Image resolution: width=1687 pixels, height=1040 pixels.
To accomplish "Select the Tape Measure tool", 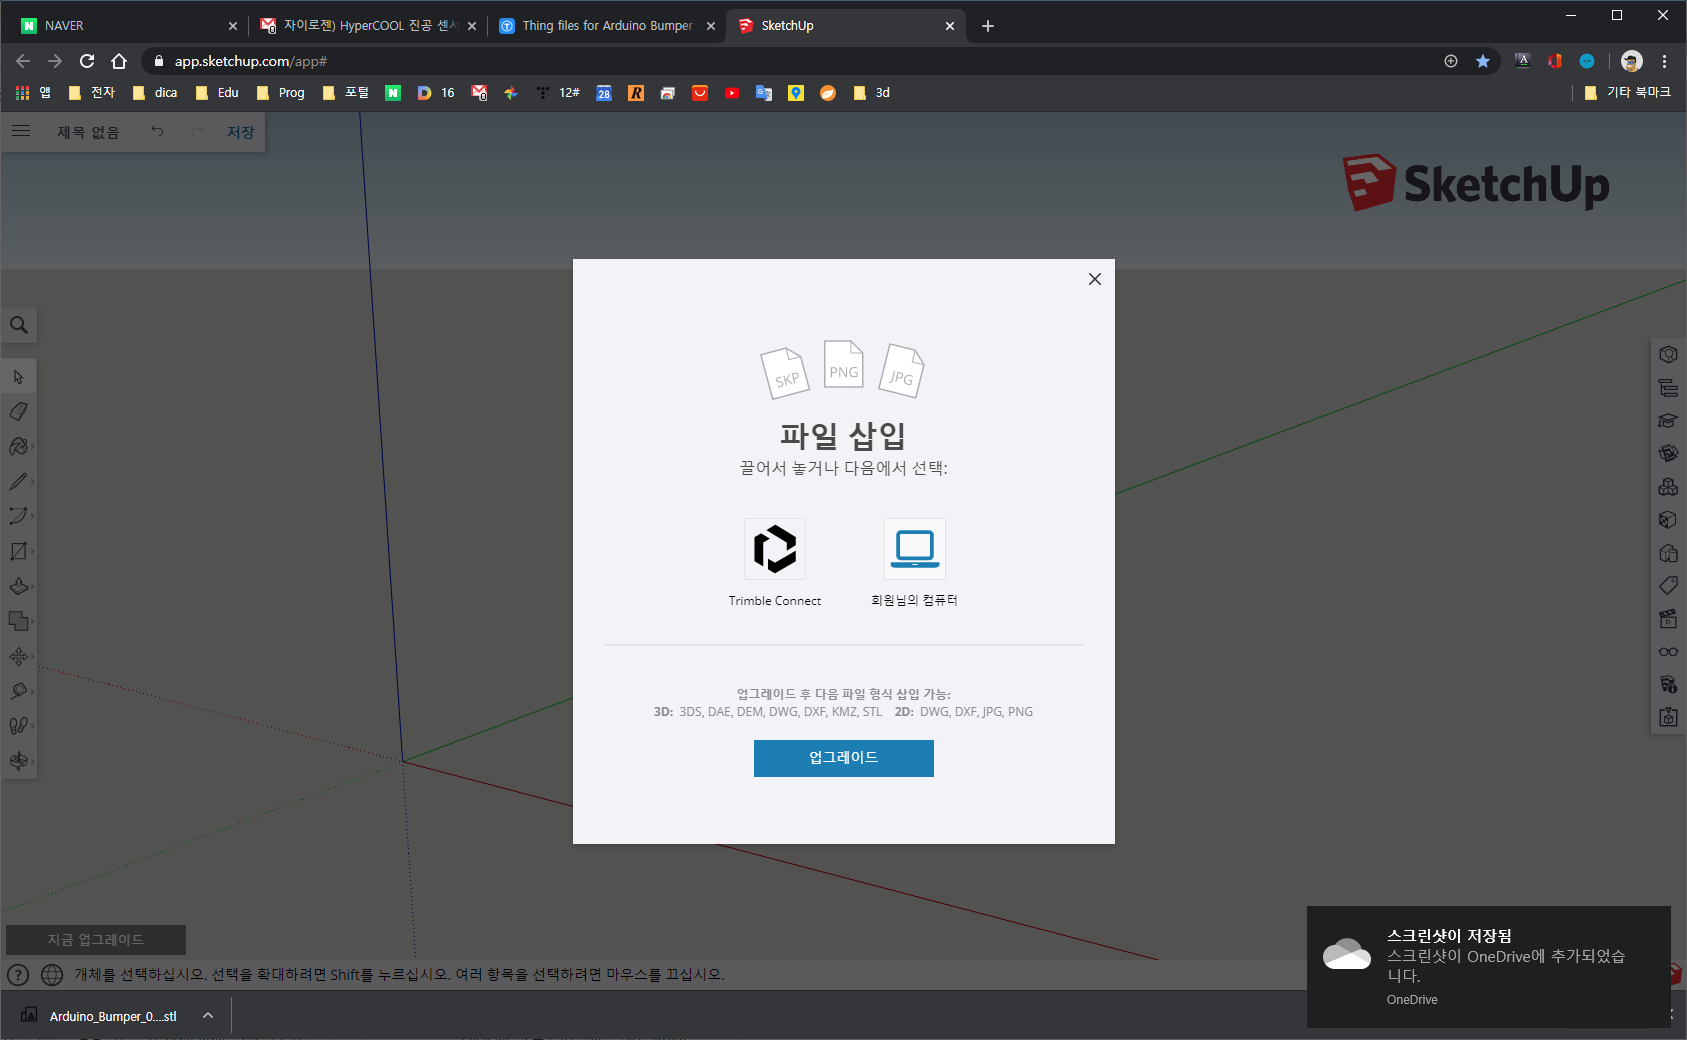I will click(x=18, y=691).
